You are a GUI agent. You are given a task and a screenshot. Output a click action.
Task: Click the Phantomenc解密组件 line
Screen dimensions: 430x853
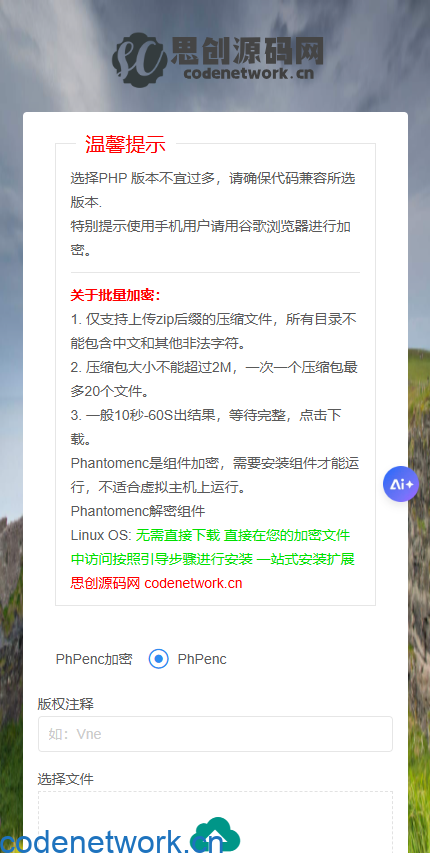click(x=138, y=512)
